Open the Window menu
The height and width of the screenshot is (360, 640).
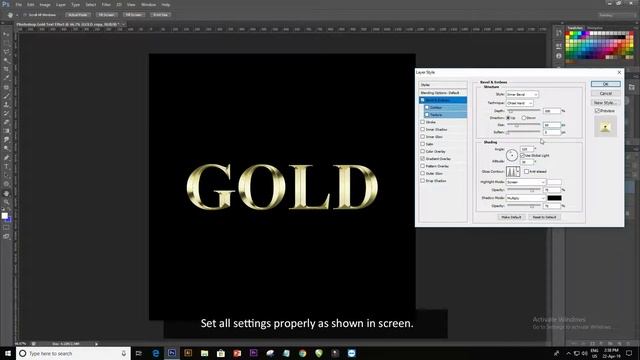click(x=148, y=4)
